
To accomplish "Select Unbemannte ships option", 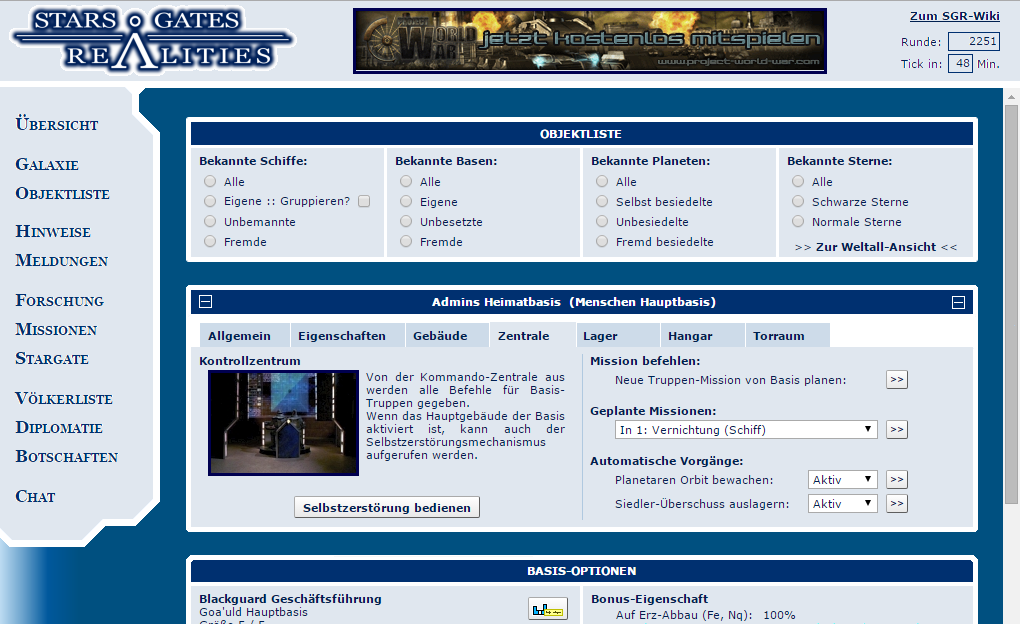I will (210, 221).
